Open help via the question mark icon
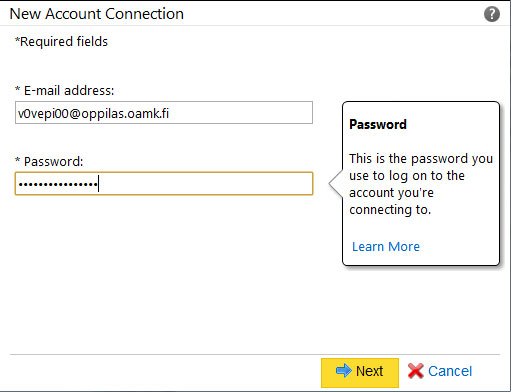Image resolution: width=511 pixels, height=392 pixels. pos(492,14)
